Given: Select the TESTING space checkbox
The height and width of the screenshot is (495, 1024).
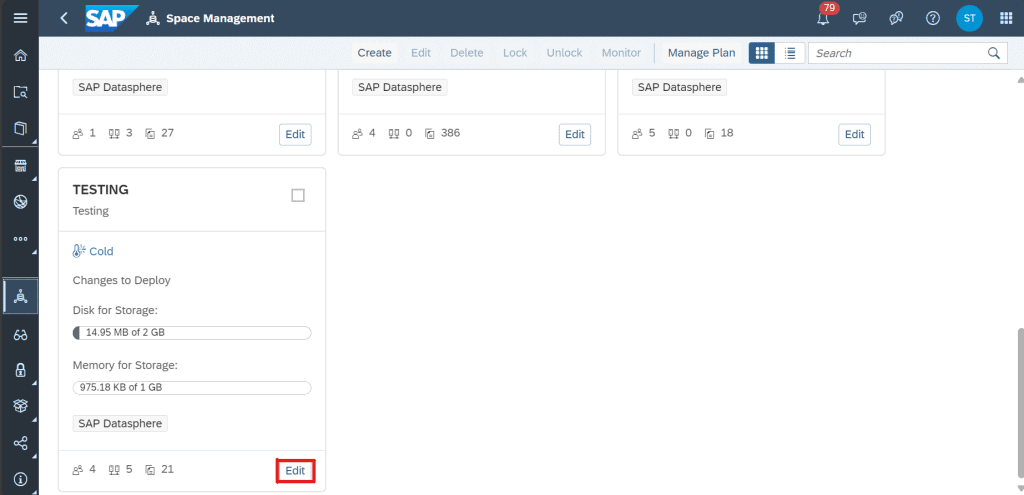Looking at the screenshot, I should coord(298,195).
